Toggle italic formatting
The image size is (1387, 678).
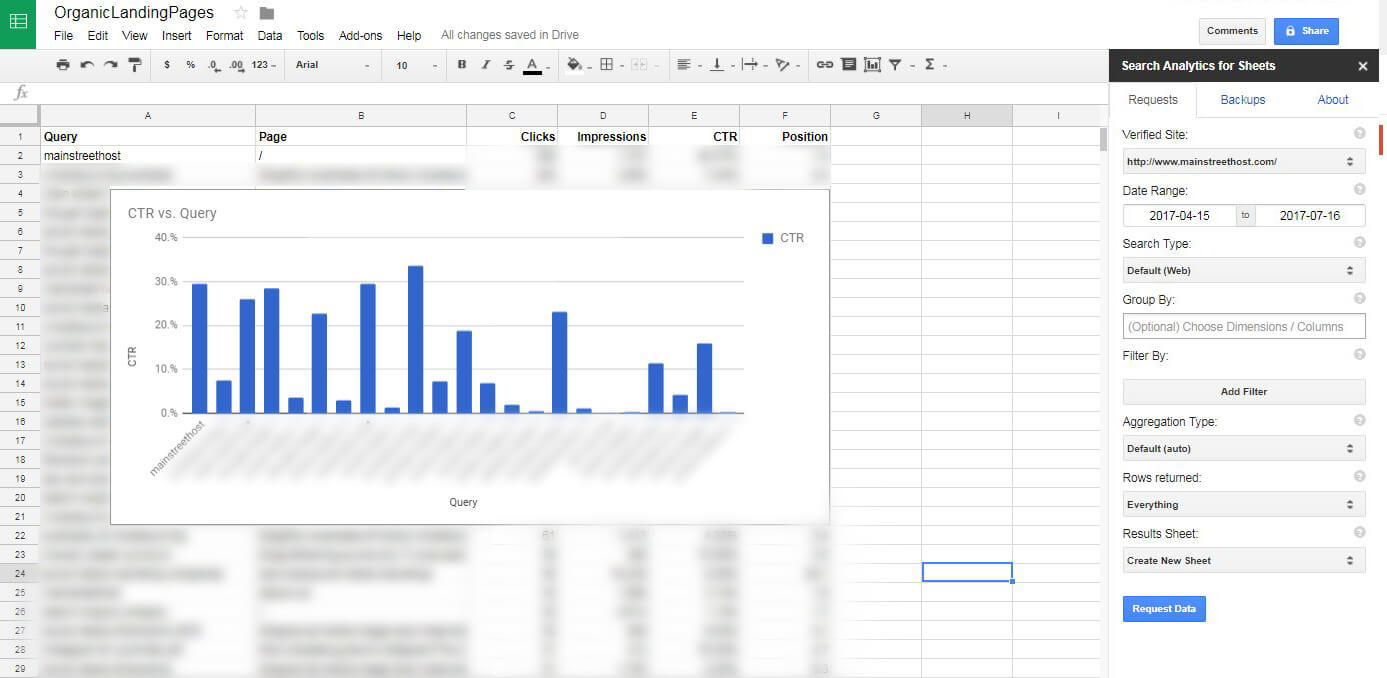pyautogui.click(x=486, y=65)
